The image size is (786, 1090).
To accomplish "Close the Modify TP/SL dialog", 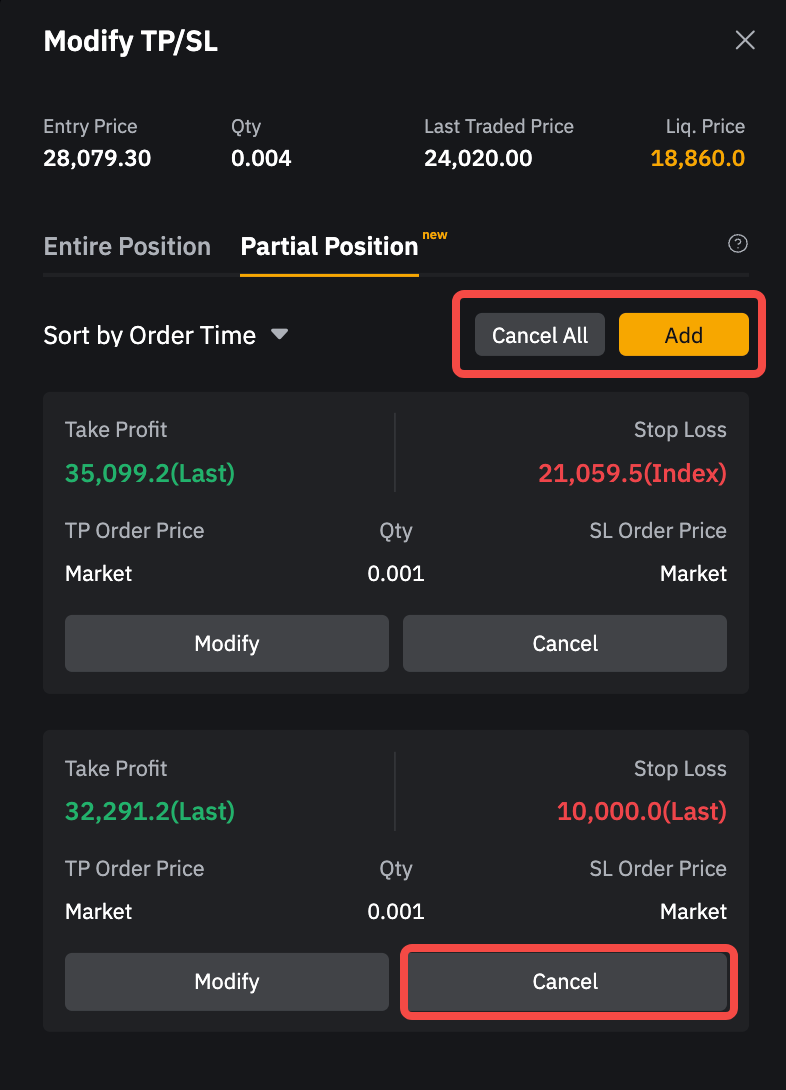I will (745, 41).
